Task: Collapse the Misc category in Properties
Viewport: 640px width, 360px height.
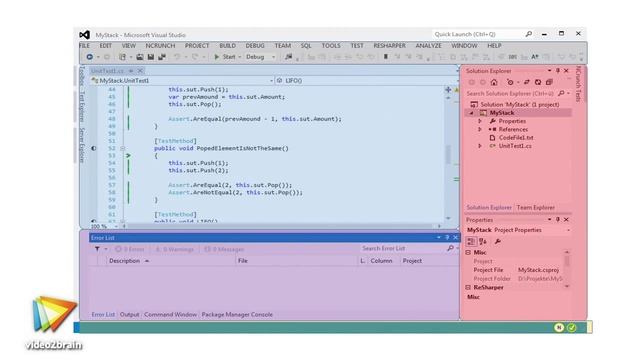Action: (468, 253)
